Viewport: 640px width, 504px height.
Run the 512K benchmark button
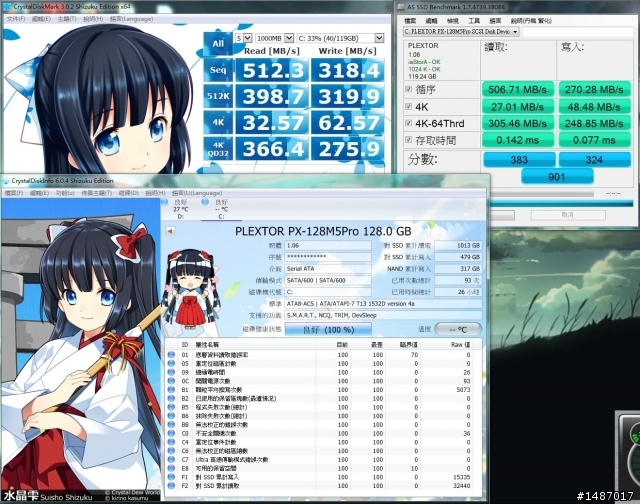point(218,96)
